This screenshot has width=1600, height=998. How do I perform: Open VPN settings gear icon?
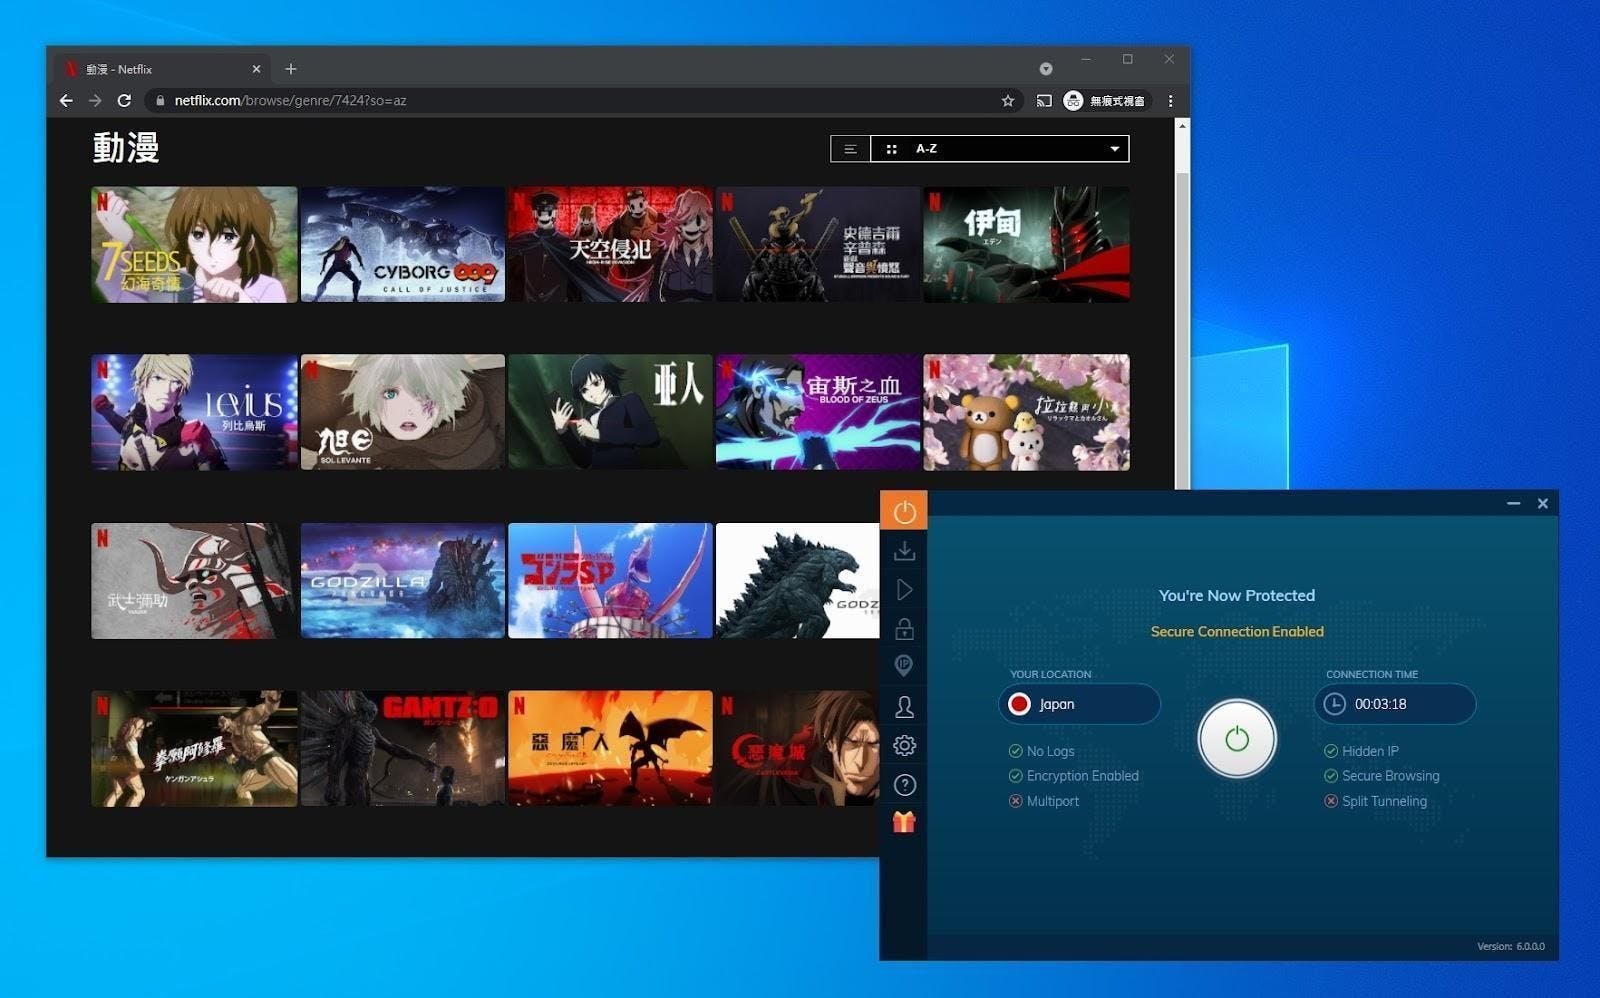[x=904, y=745]
